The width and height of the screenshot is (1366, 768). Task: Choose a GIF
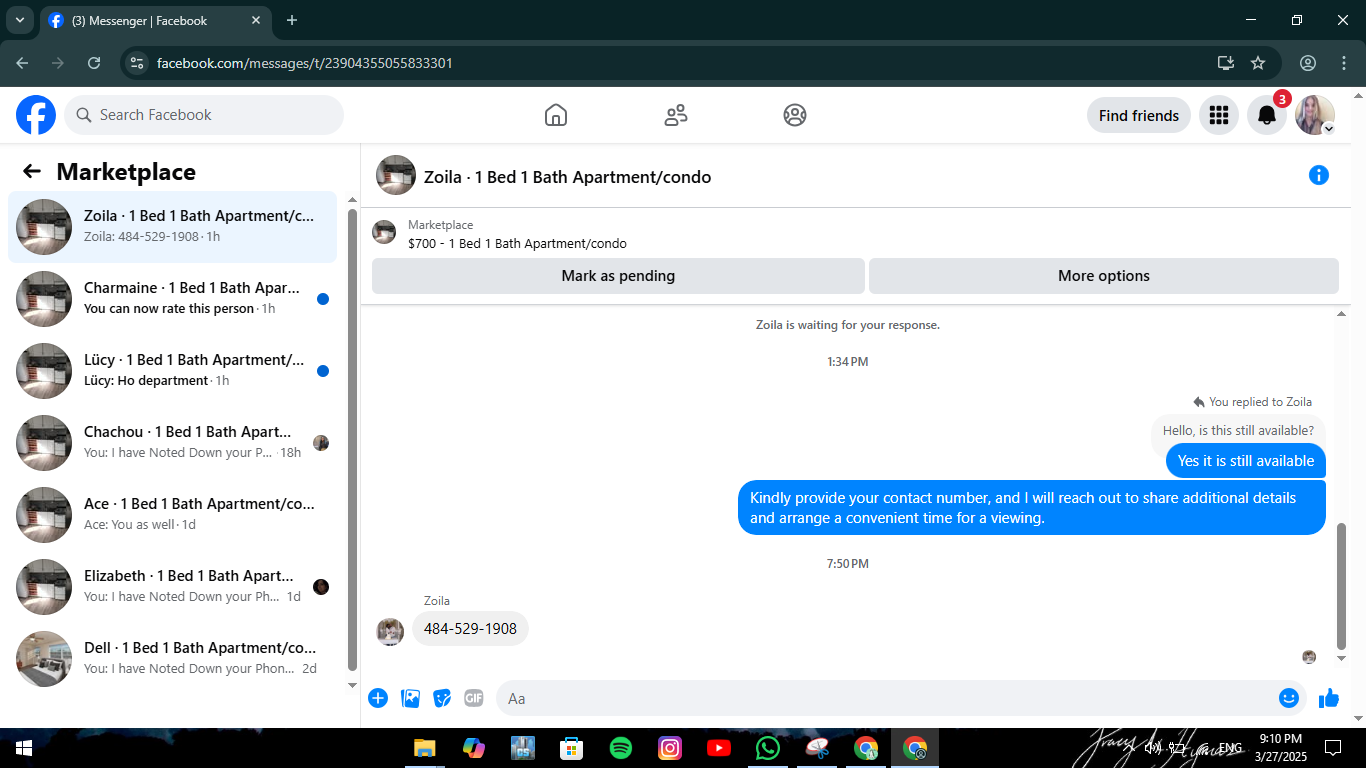pos(474,698)
